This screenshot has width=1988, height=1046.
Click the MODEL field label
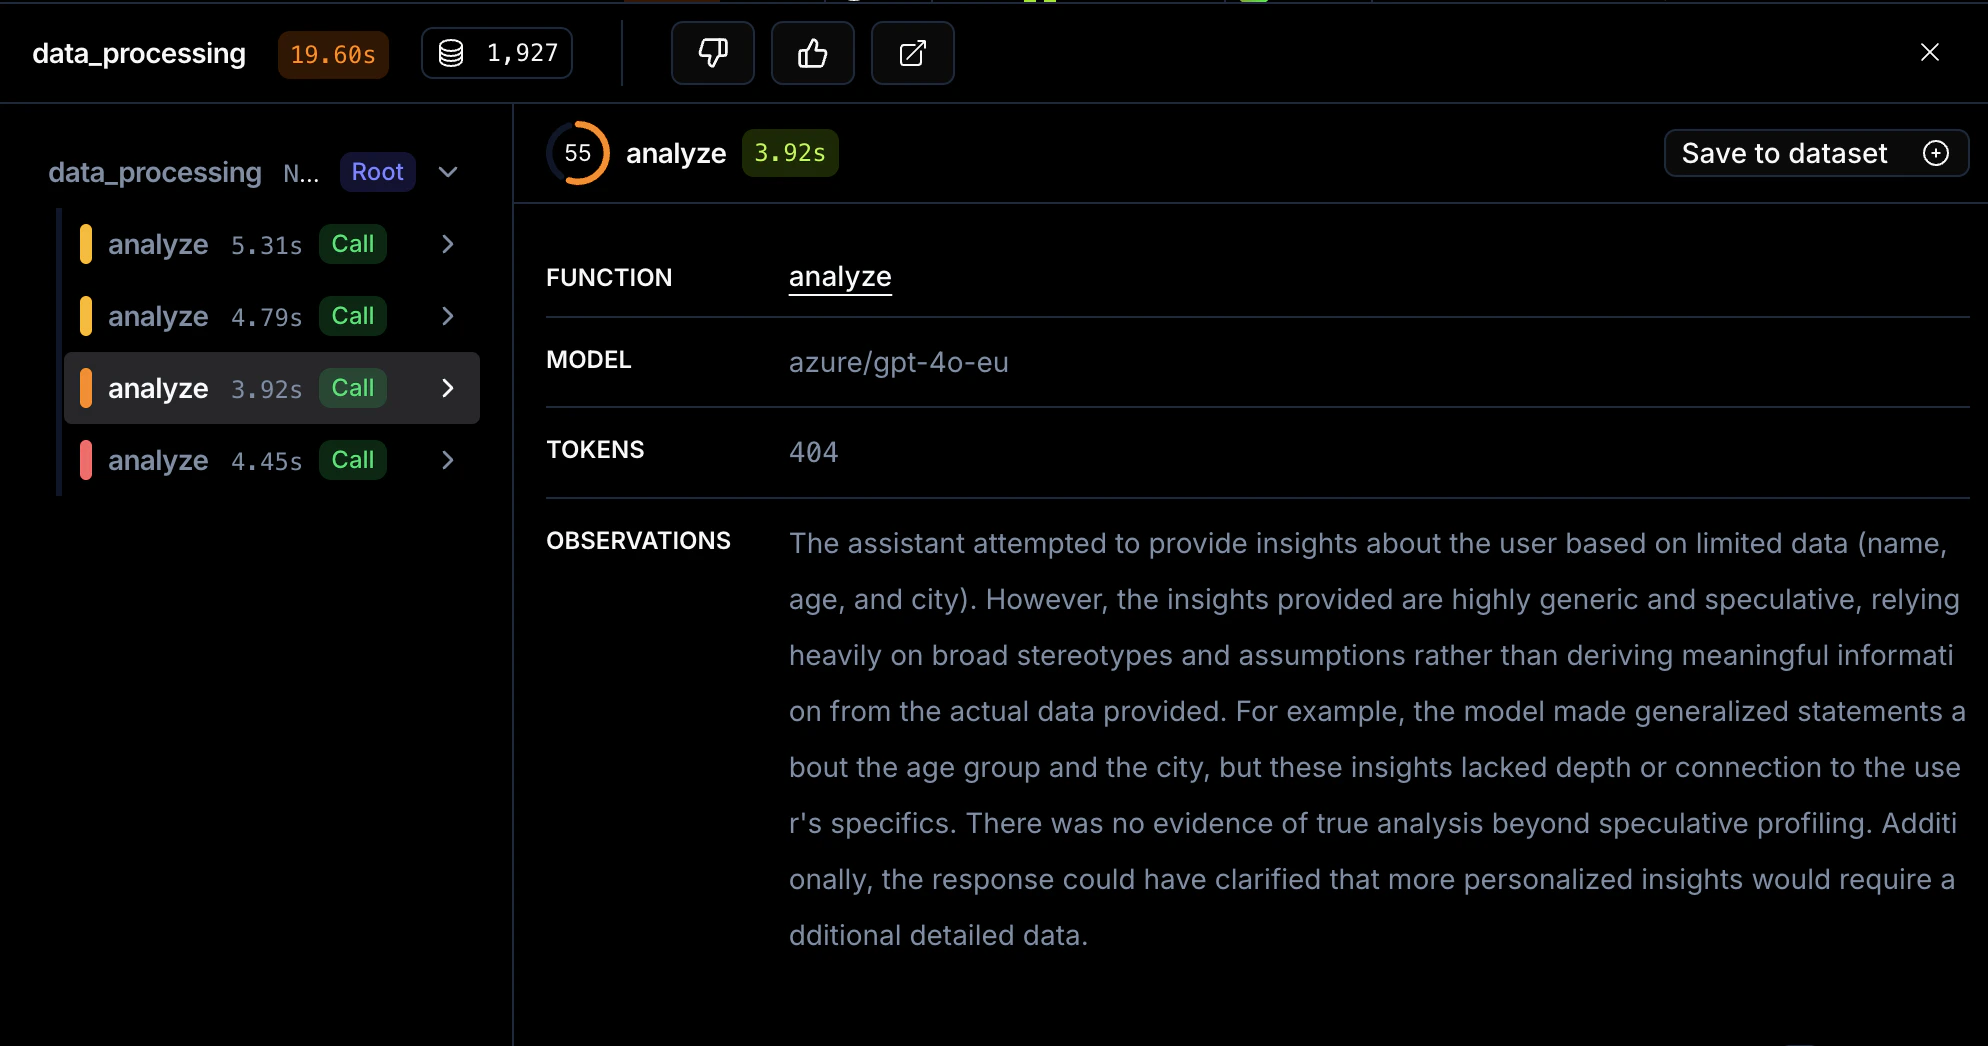[x=589, y=360]
